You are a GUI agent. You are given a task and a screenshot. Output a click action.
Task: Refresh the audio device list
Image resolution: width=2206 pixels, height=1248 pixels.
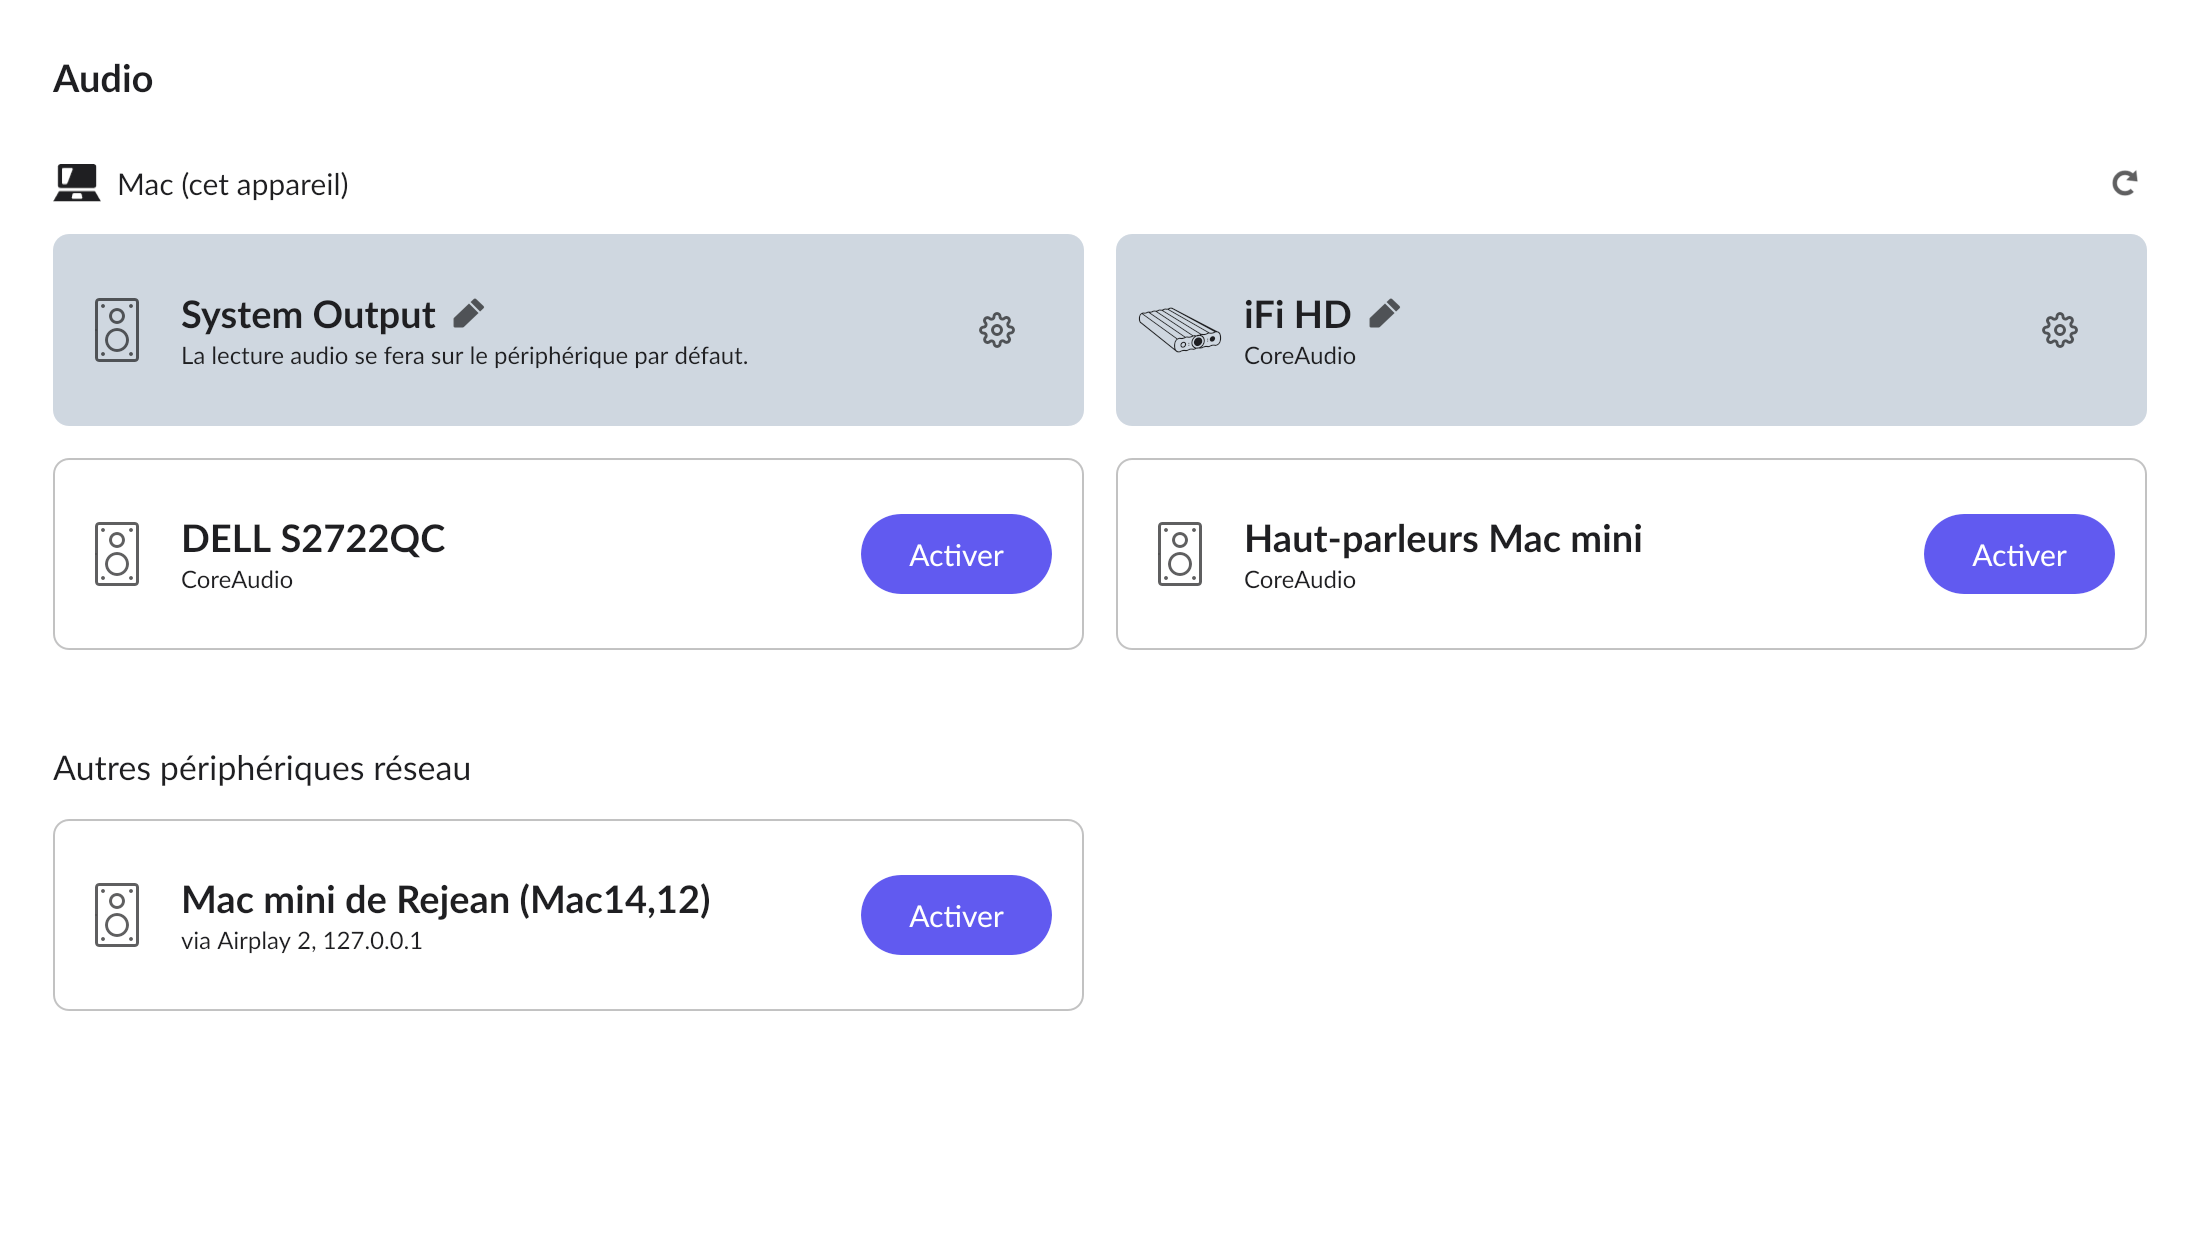click(x=2124, y=183)
